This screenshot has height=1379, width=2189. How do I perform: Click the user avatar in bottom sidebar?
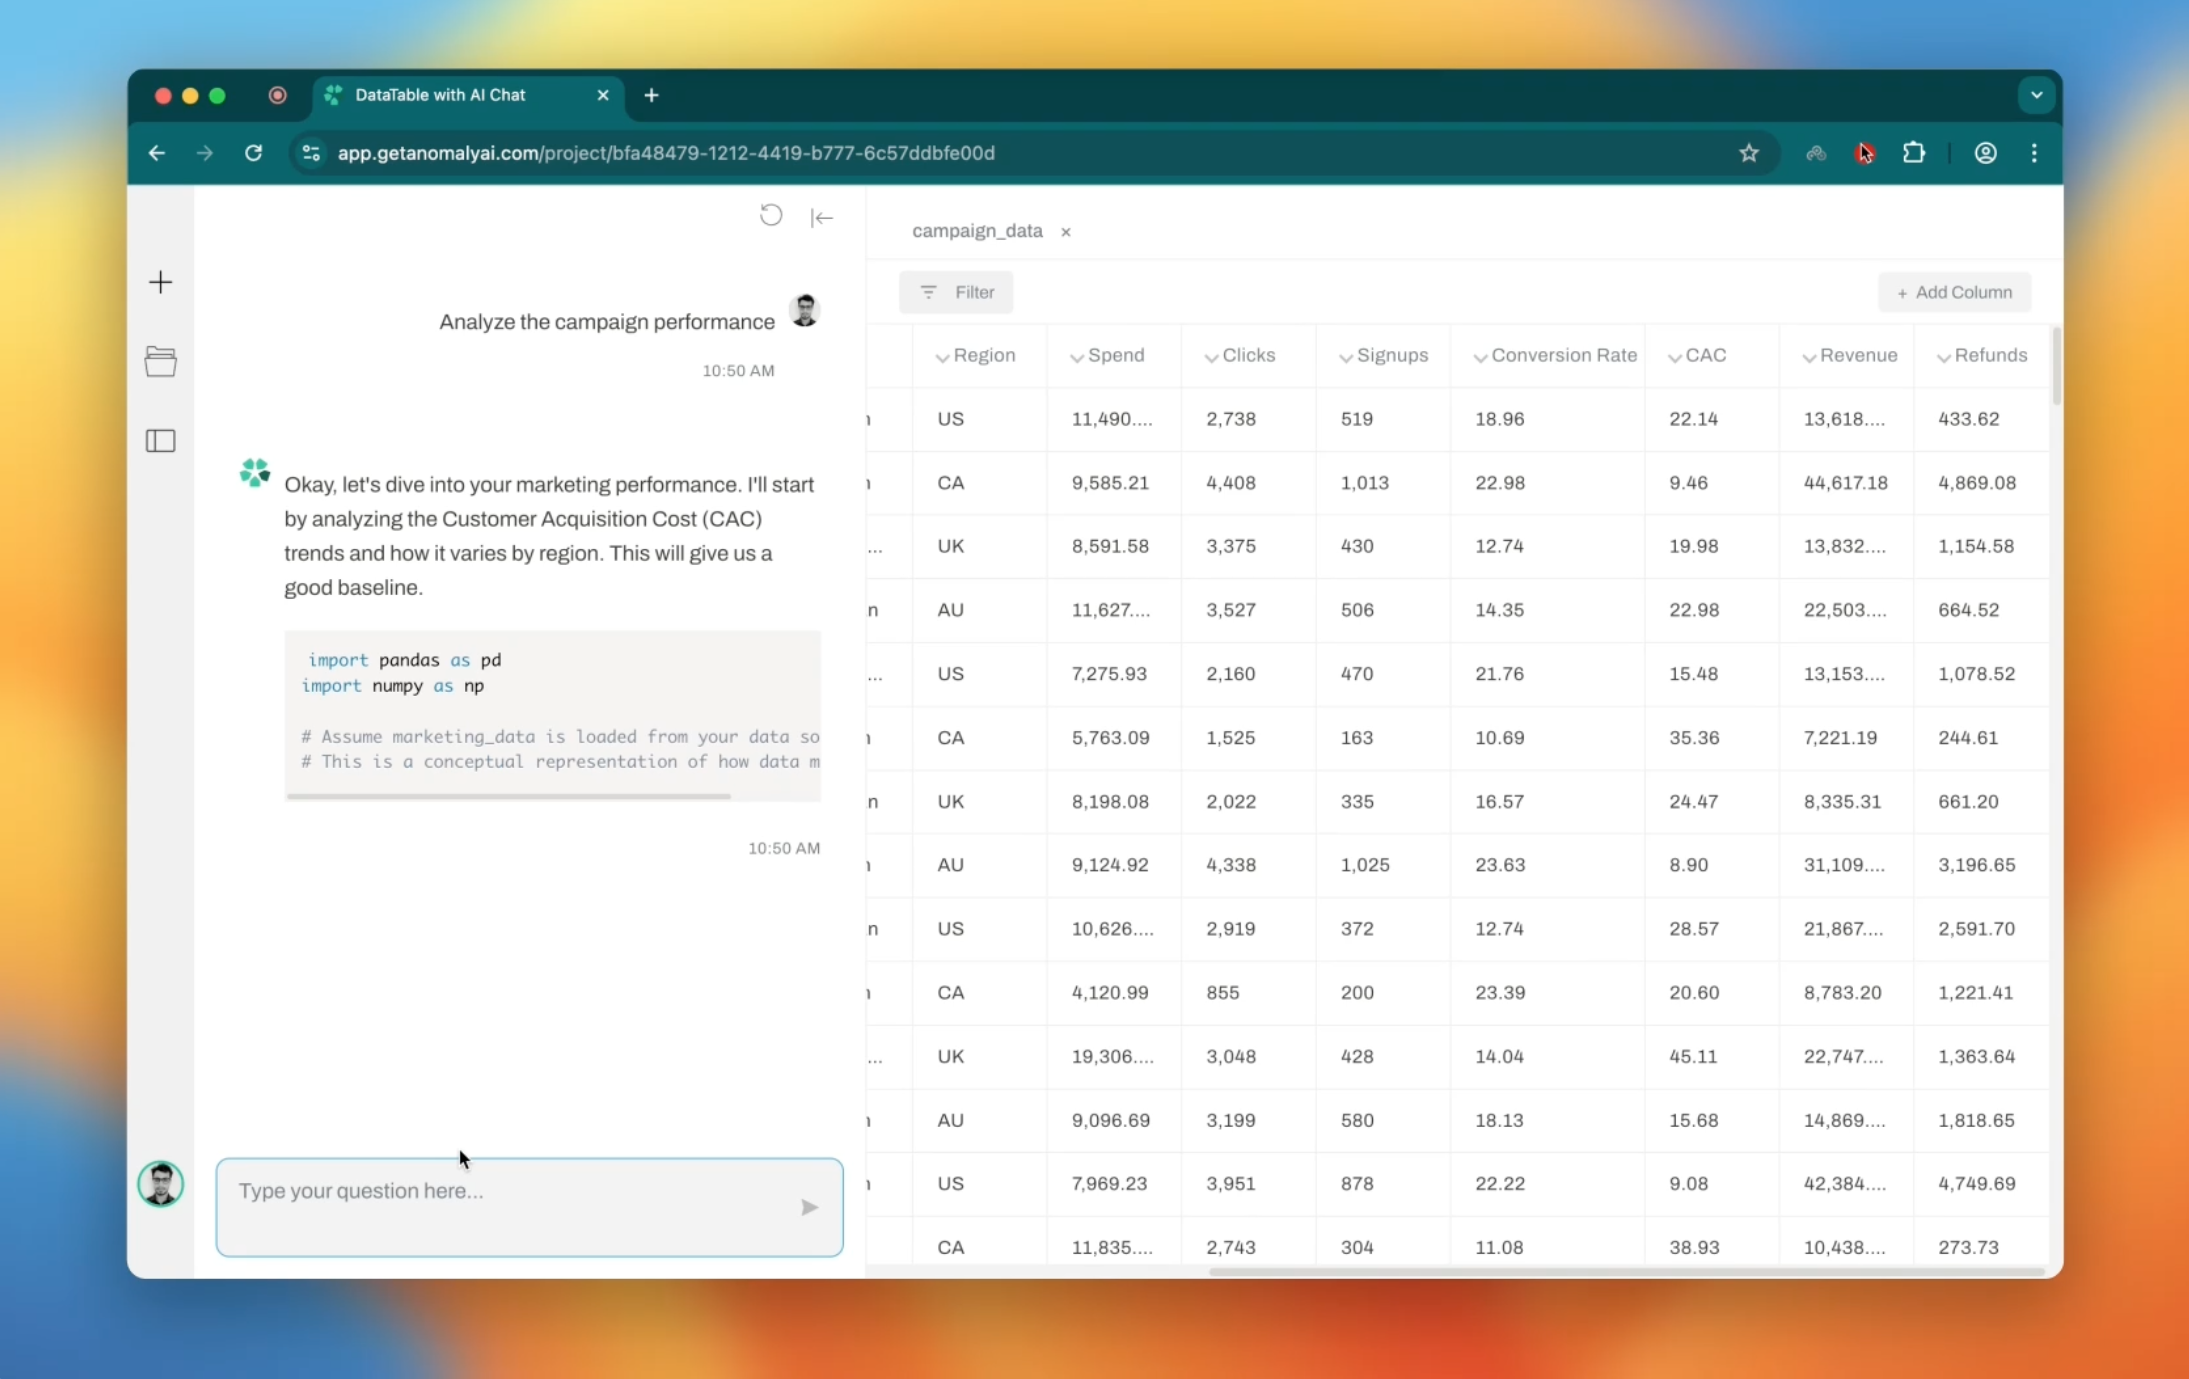(x=160, y=1184)
